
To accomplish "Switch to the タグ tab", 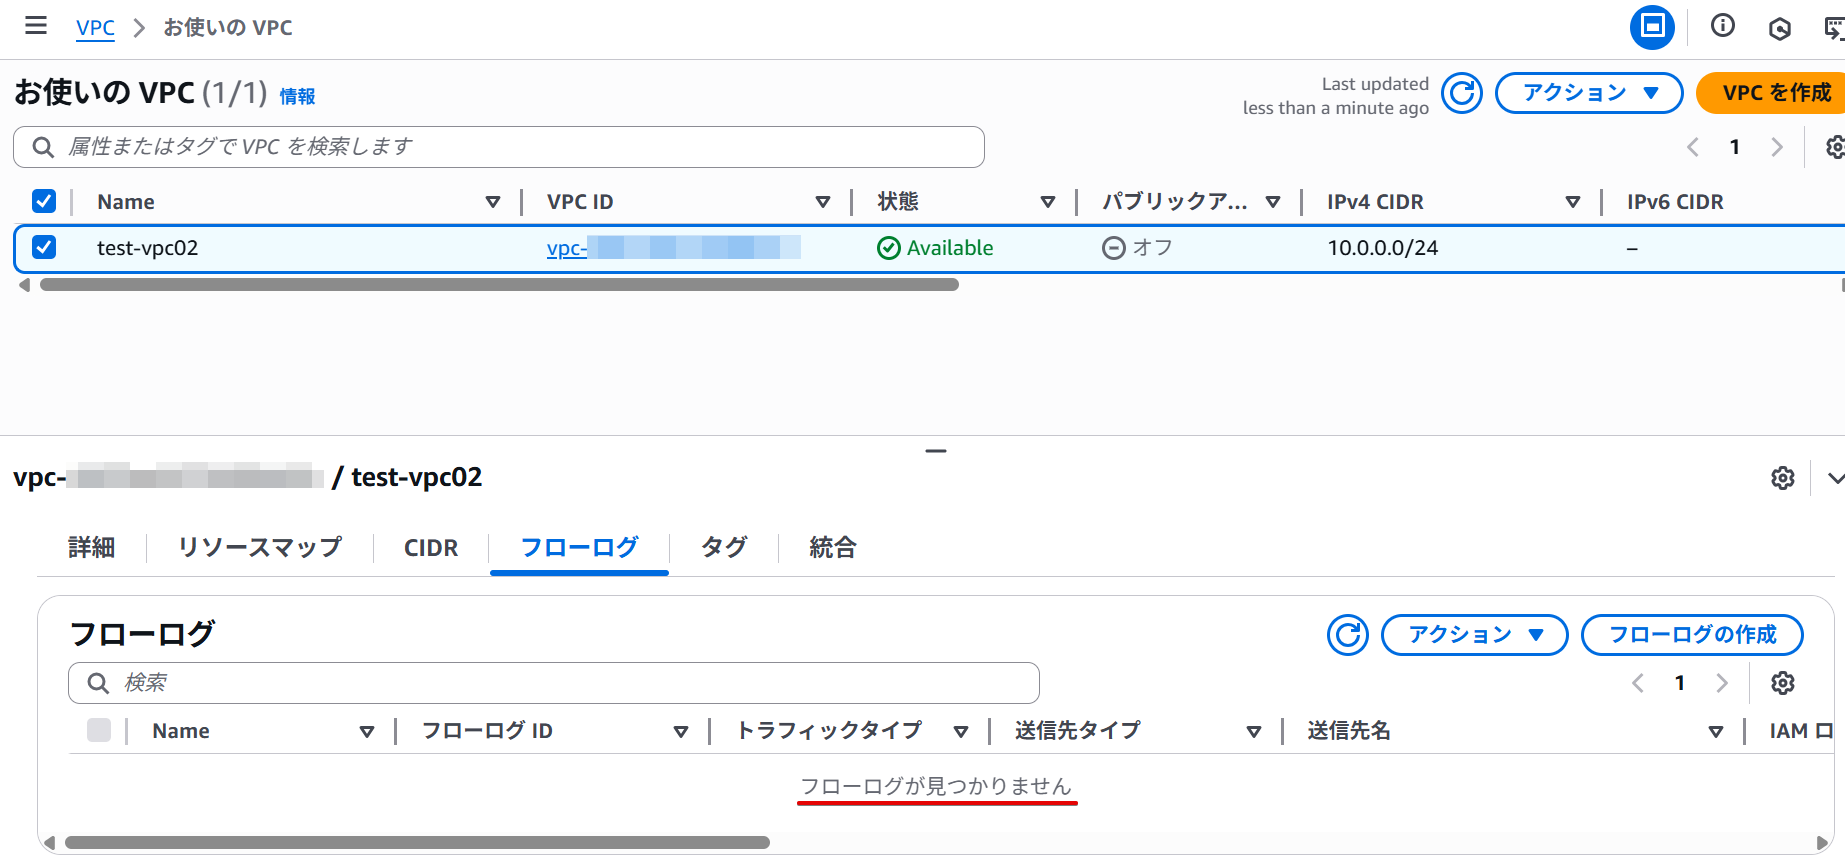I will (724, 548).
